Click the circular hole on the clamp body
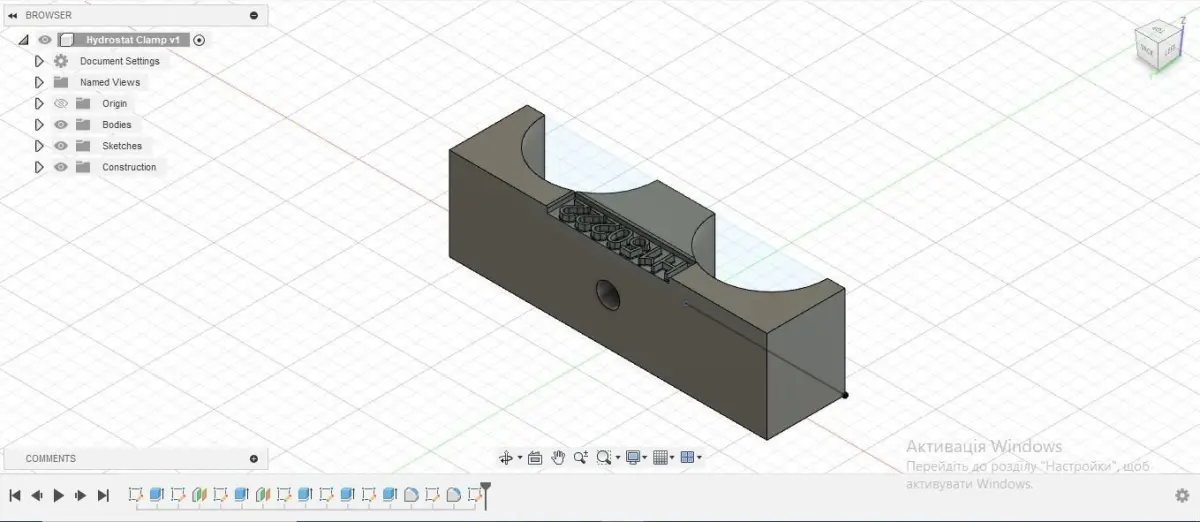The height and width of the screenshot is (522, 1200). pos(608,293)
